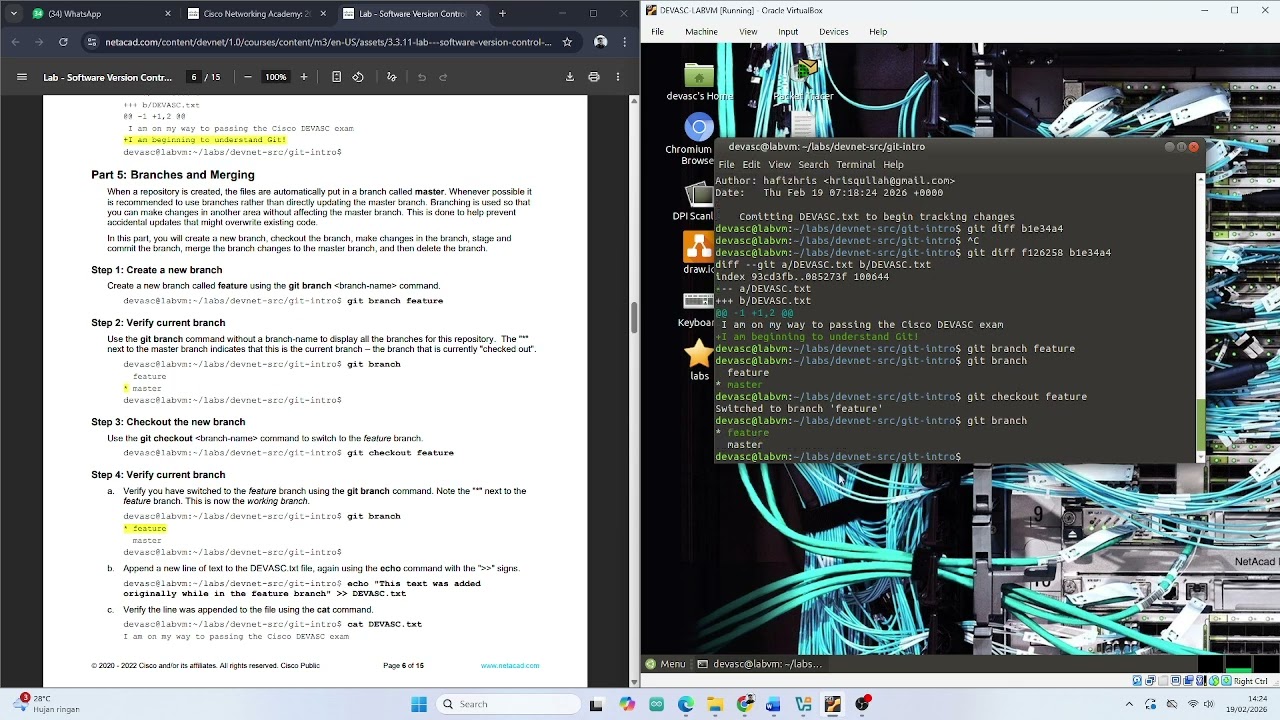This screenshot has width=1280, height=720.
Task: Click "Part 5: Branches and Merging" heading
Action: [x=173, y=175]
